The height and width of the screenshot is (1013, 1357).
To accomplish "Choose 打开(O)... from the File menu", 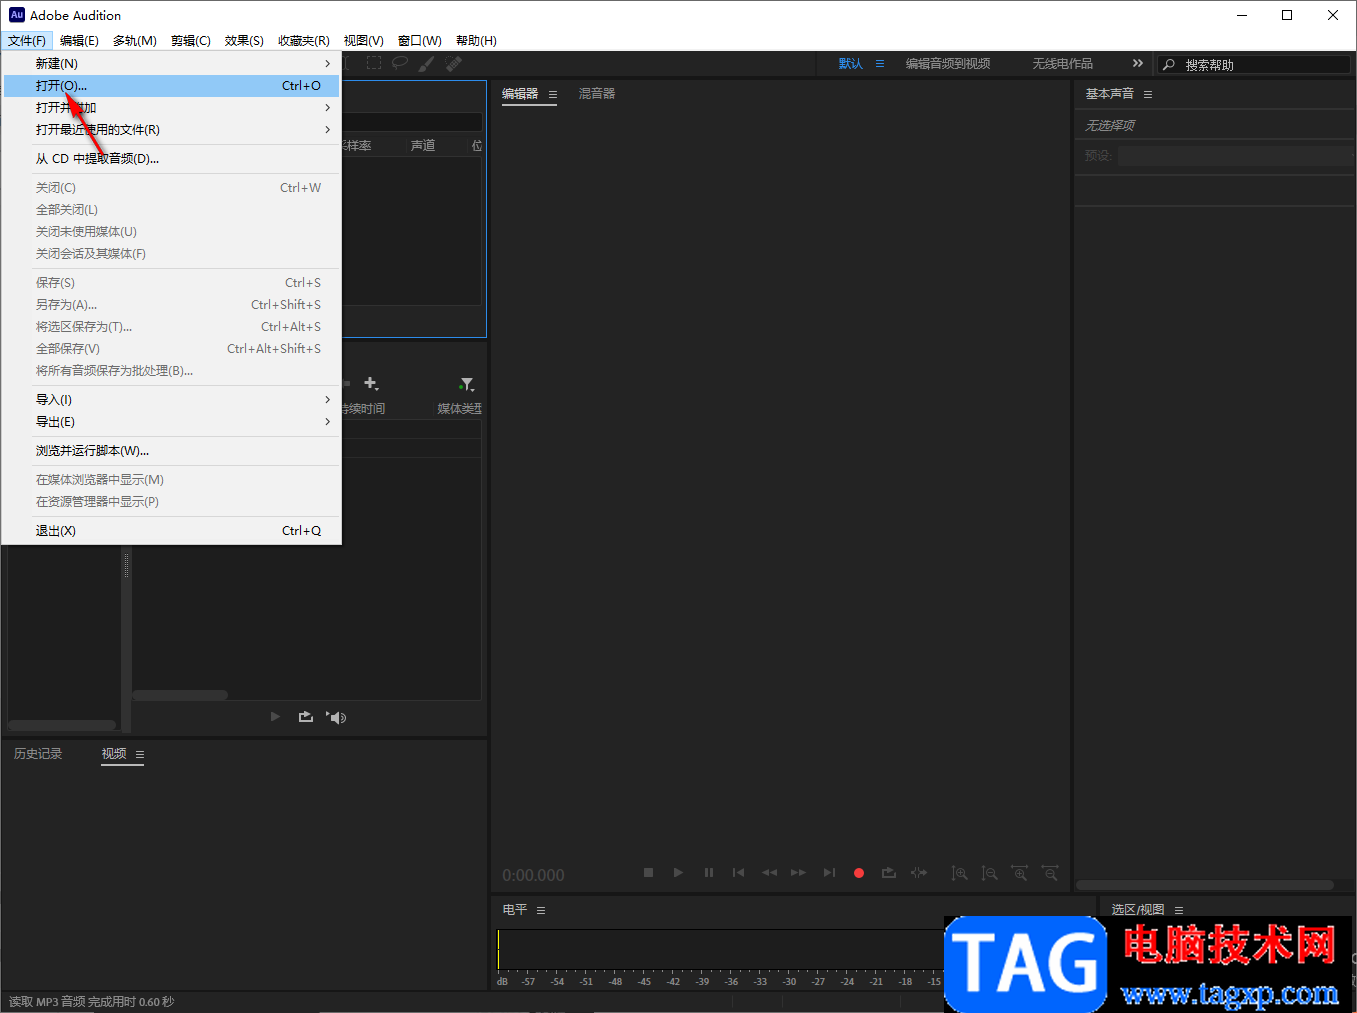I will (171, 86).
